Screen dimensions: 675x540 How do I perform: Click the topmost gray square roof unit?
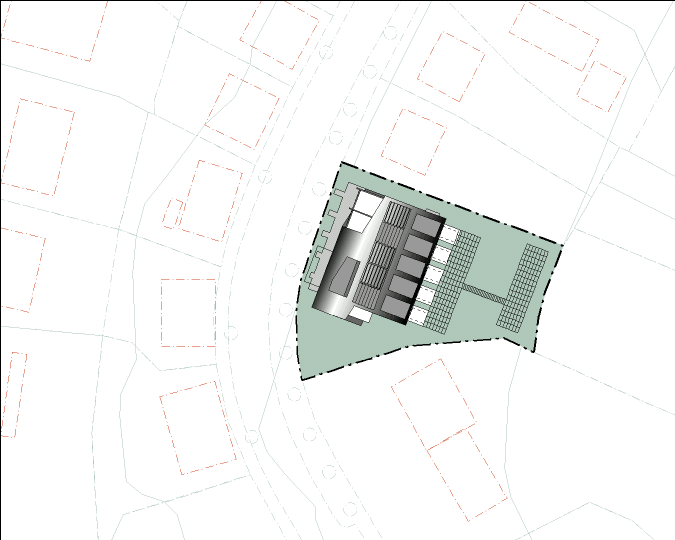[424, 226]
